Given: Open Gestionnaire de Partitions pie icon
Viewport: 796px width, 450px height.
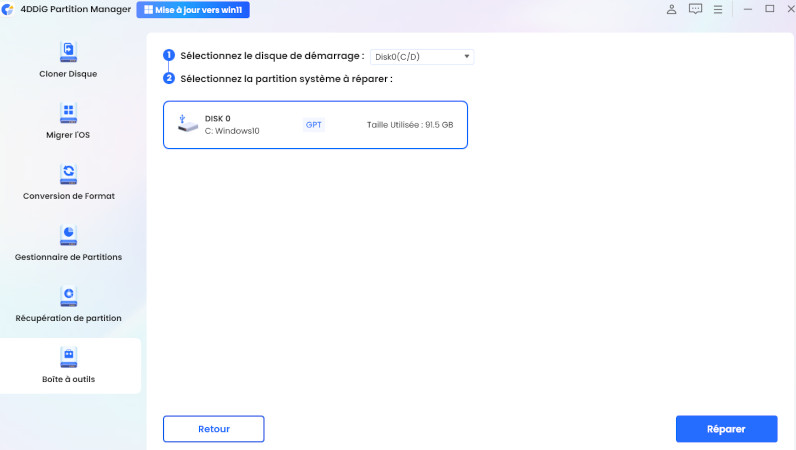Looking at the screenshot, I should tap(68, 235).
